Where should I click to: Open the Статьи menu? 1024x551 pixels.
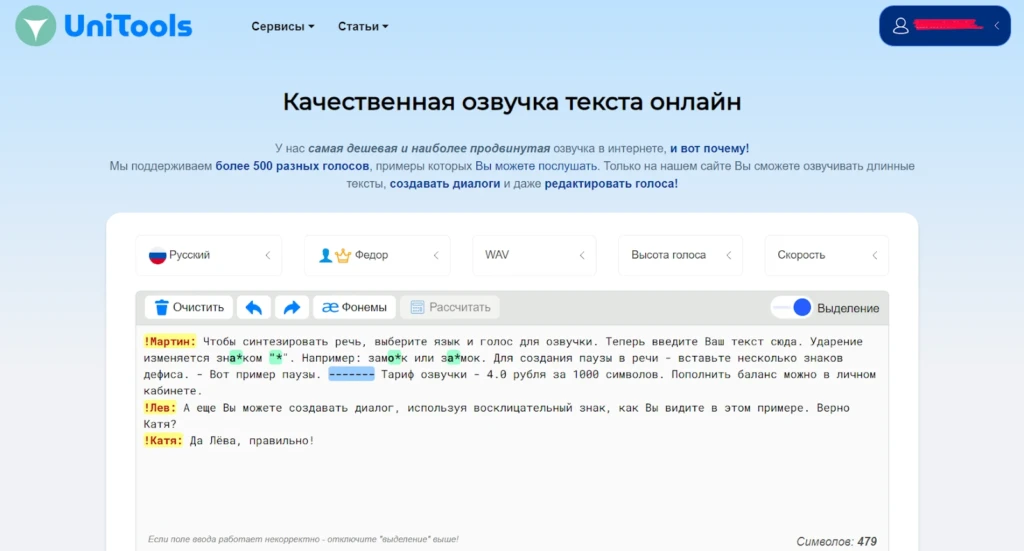pos(363,27)
